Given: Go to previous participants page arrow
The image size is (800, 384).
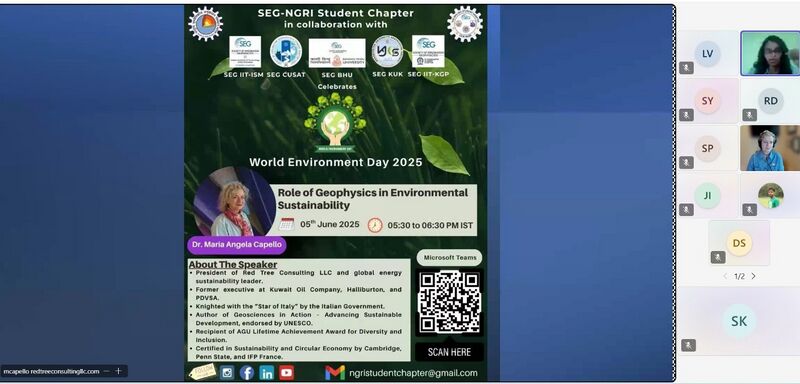Looking at the screenshot, I should point(725,276).
